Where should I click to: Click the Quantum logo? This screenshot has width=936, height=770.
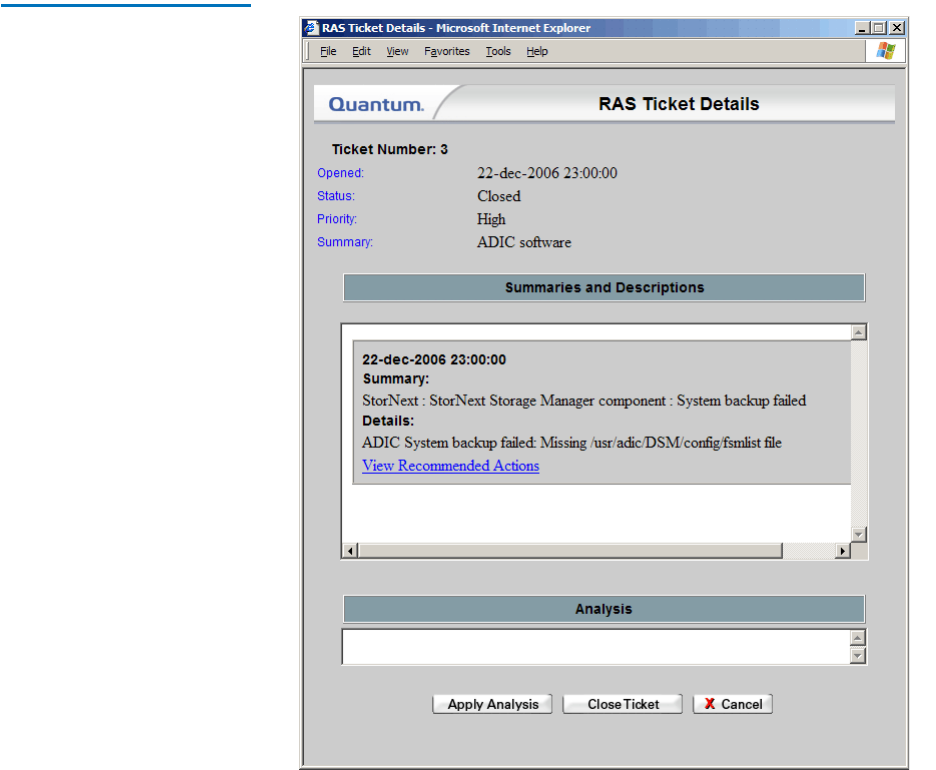376,104
